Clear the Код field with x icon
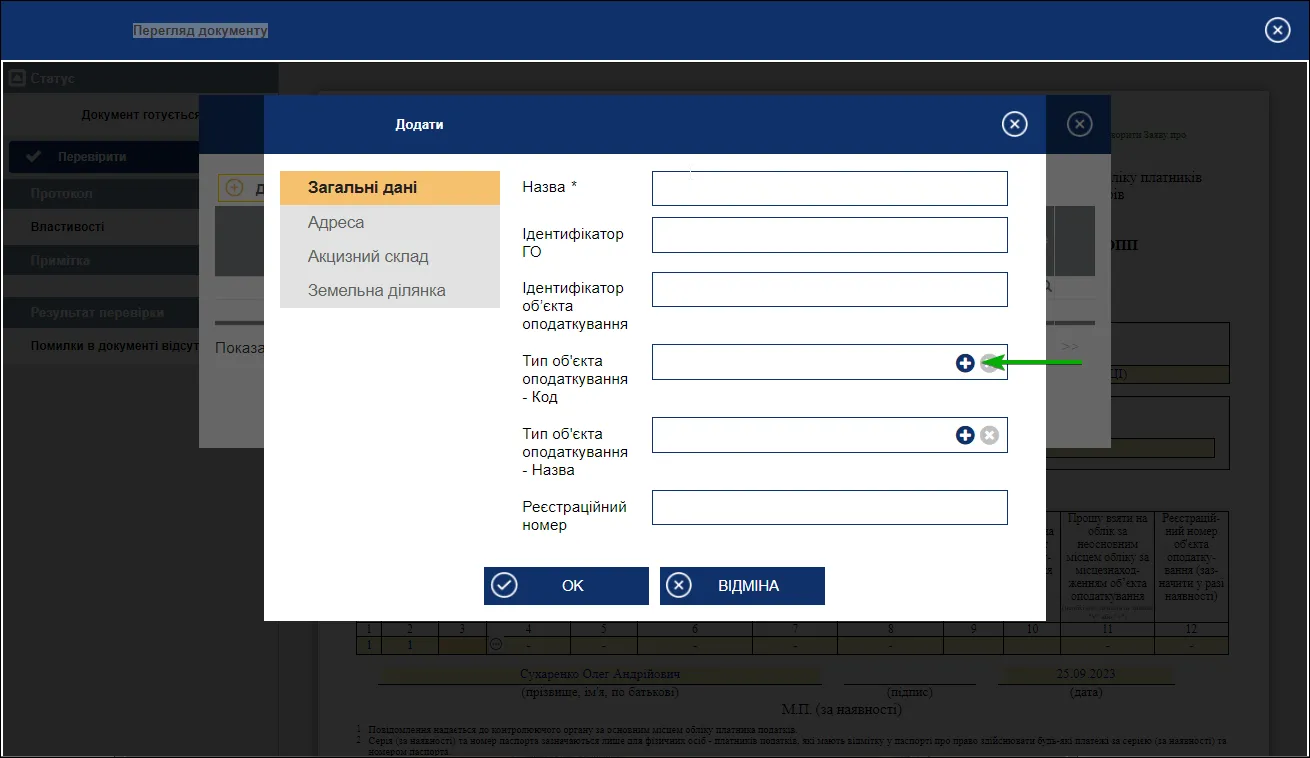Viewport: 1310px width, 758px height. click(x=988, y=363)
